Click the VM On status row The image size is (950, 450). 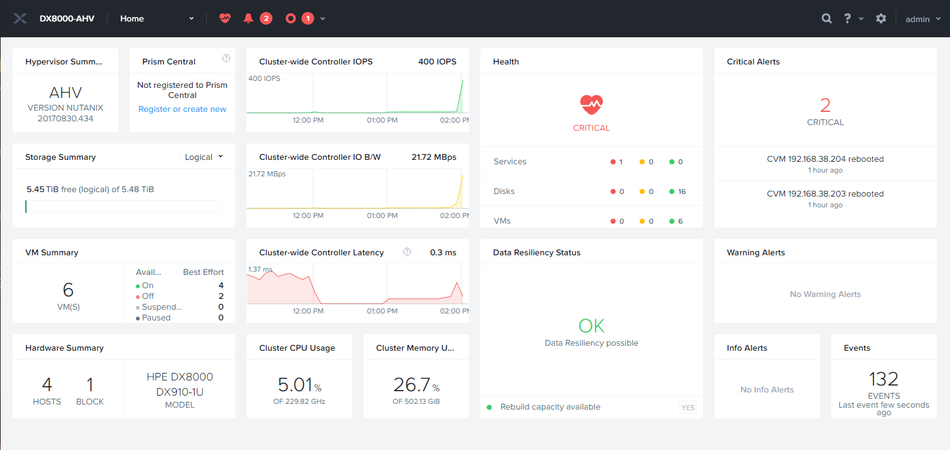tap(180, 285)
